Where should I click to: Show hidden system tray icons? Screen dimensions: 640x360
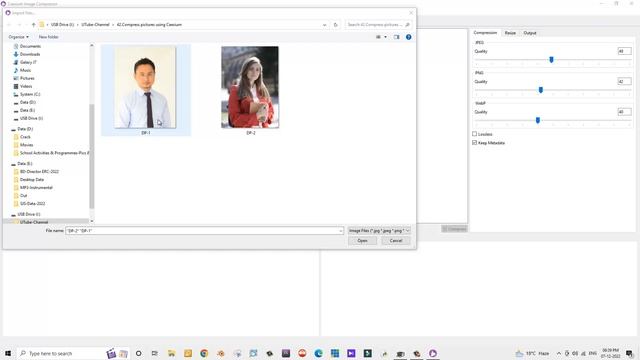click(559, 353)
